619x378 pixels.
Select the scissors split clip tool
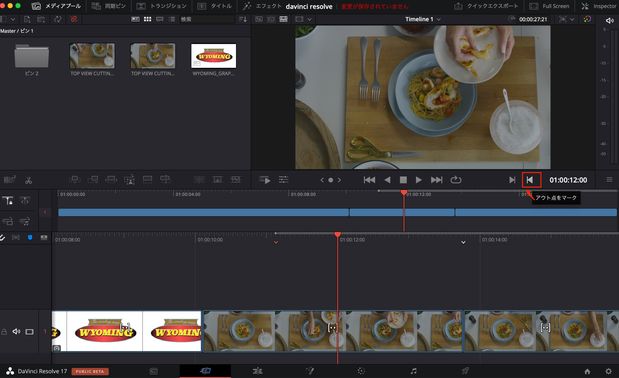(28, 180)
